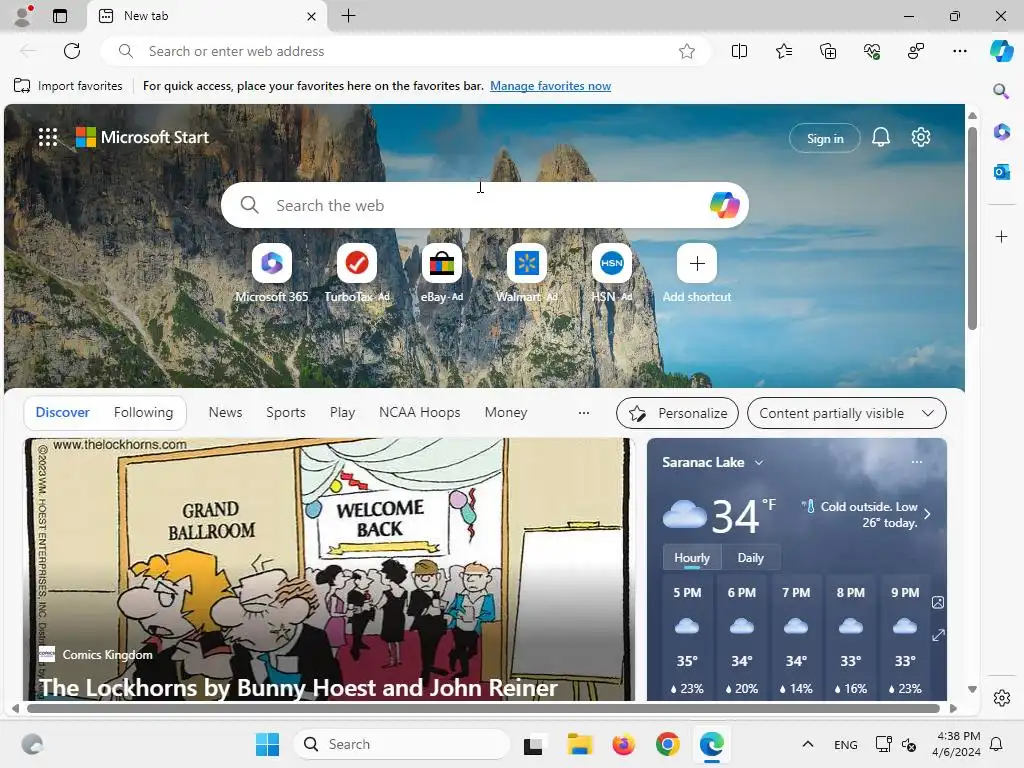Add a sidebar app with plus icon
This screenshot has width=1024, height=768.
click(1001, 236)
